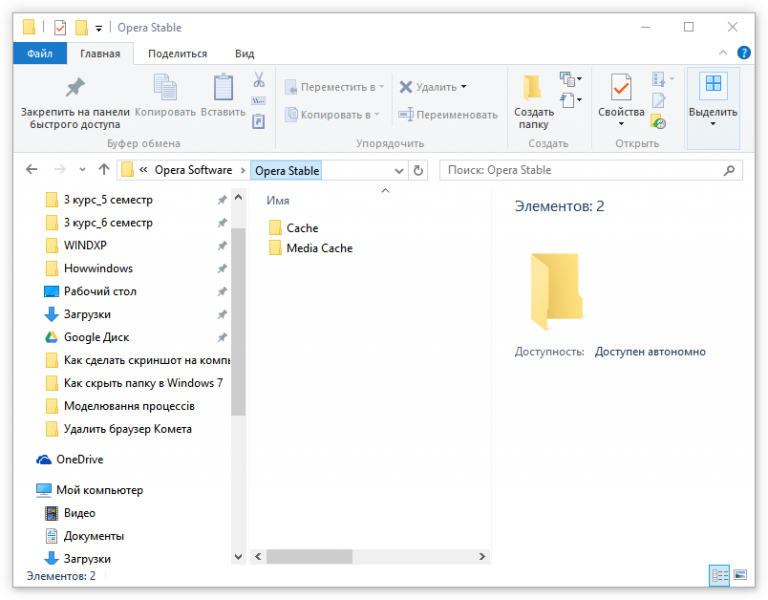Click the Copy path icon below scissors
The height and width of the screenshot is (600, 768).
click(258, 101)
